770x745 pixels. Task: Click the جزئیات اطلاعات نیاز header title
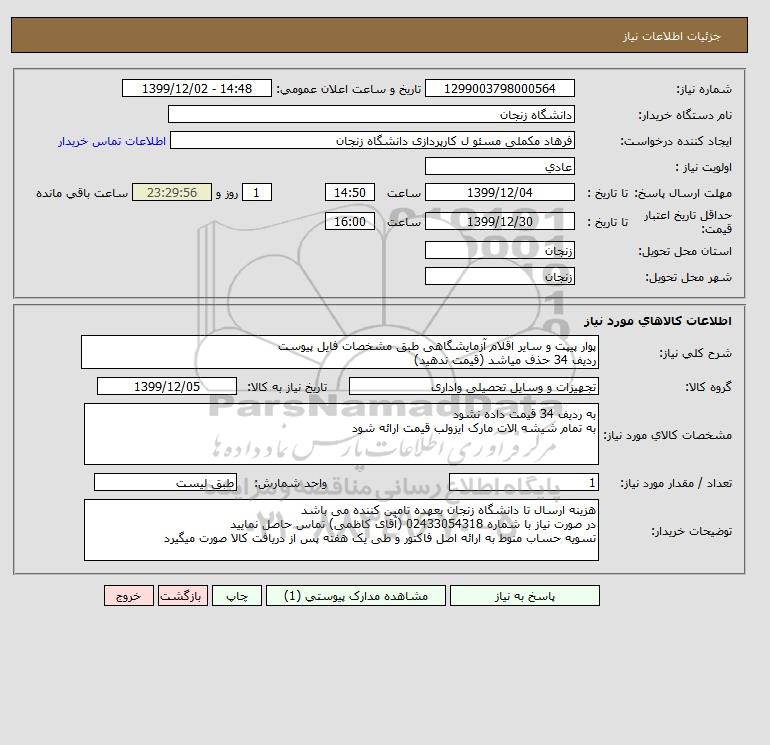click(671, 36)
